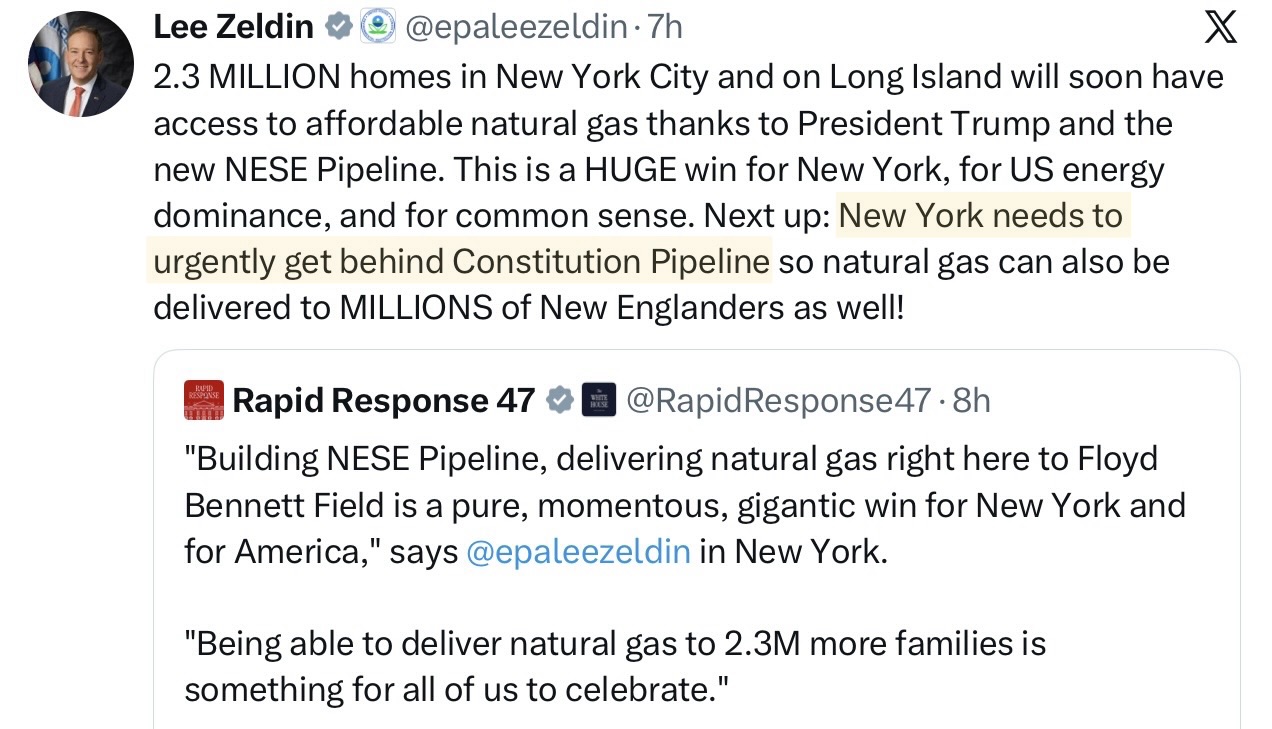Open Lee Zeldin's profile photo

[81, 64]
